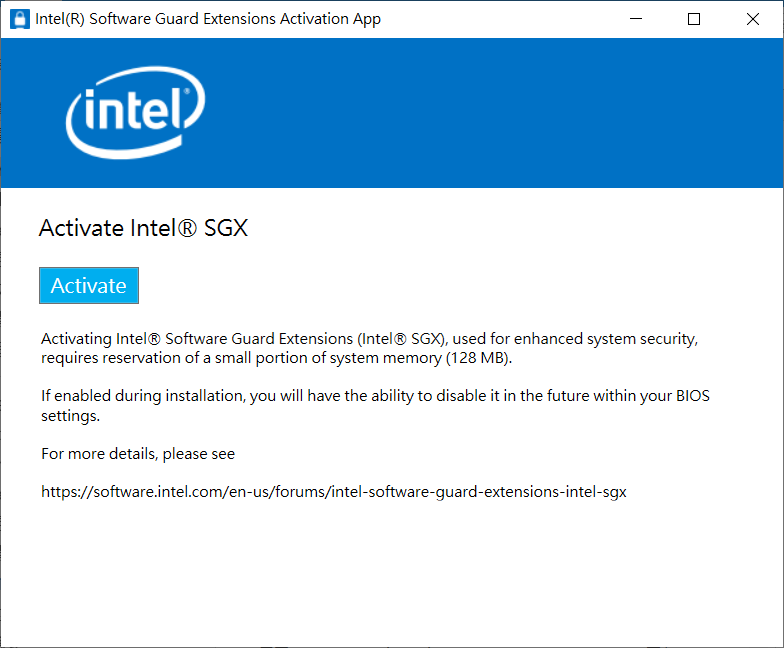Click the Intel logo in the banner
This screenshot has height=648, width=784.
click(136, 112)
